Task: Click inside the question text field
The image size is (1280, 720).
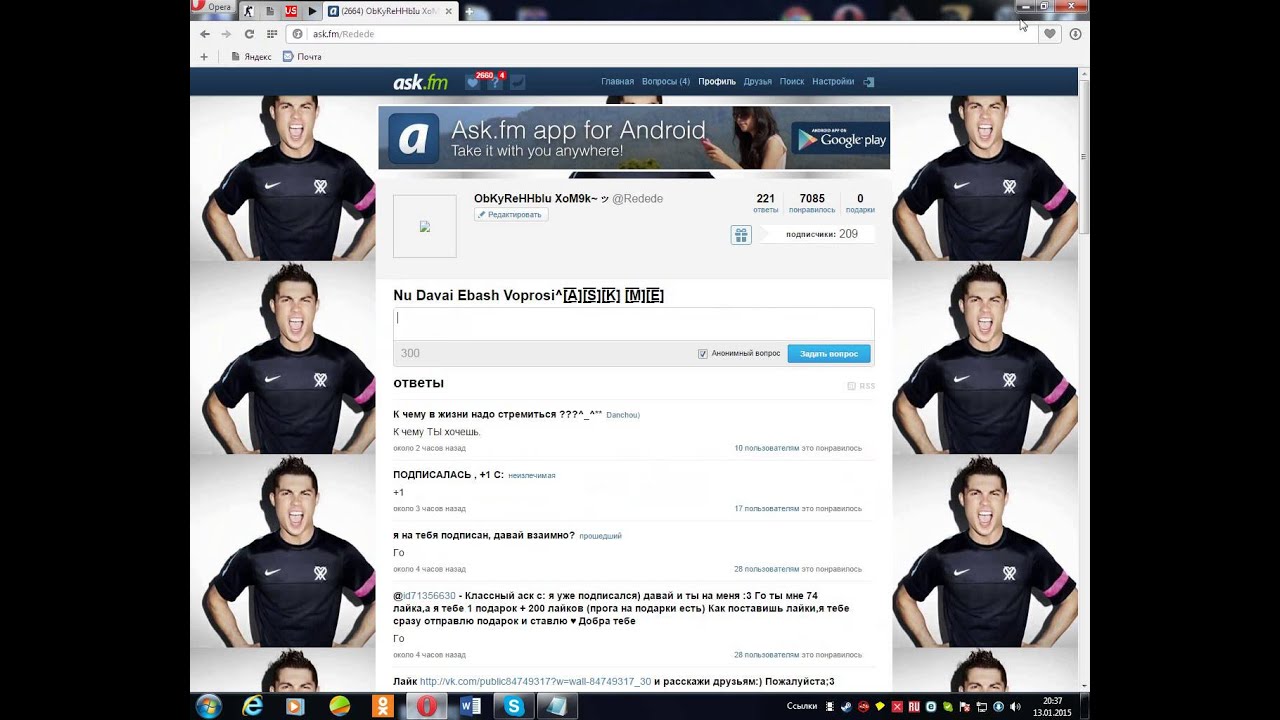Action: [x=633, y=324]
